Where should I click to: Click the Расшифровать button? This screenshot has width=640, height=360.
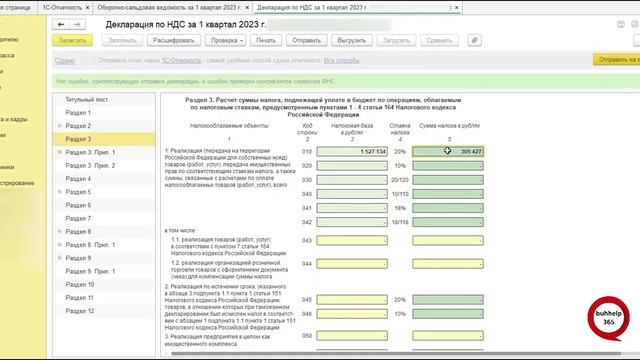pos(173,40)
